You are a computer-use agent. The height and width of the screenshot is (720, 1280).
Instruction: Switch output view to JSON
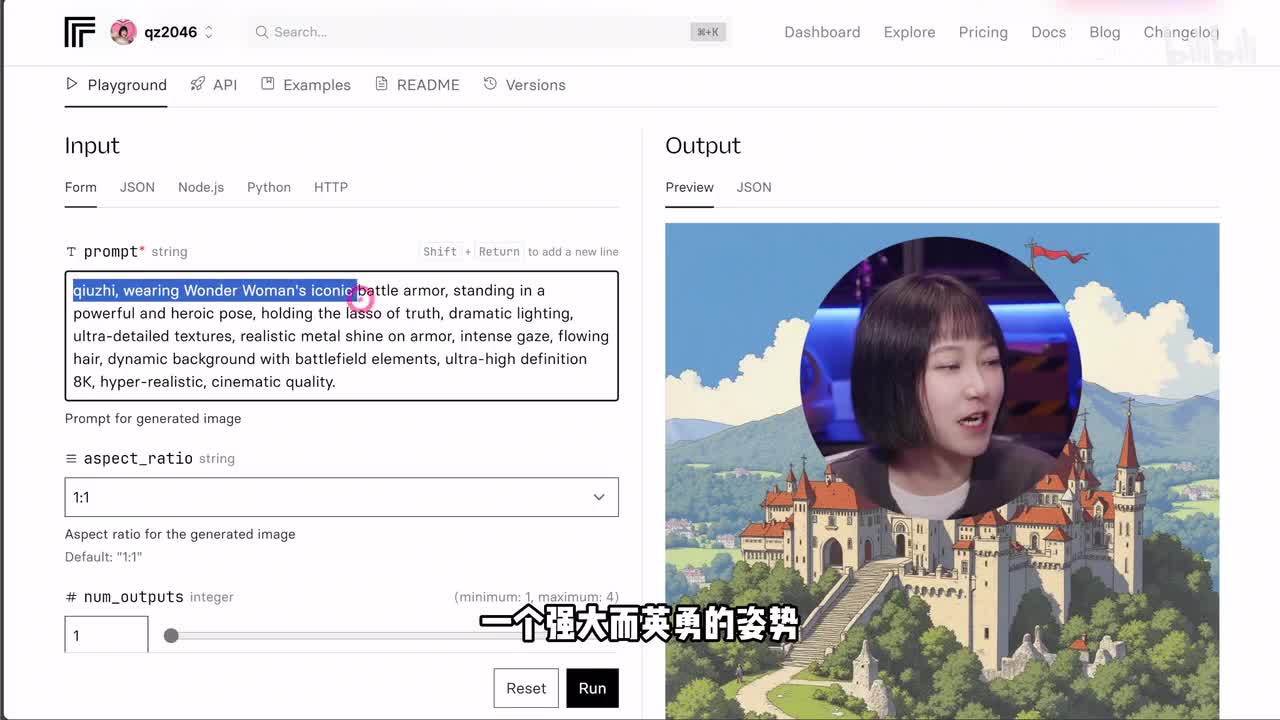(x=754, y=187)
